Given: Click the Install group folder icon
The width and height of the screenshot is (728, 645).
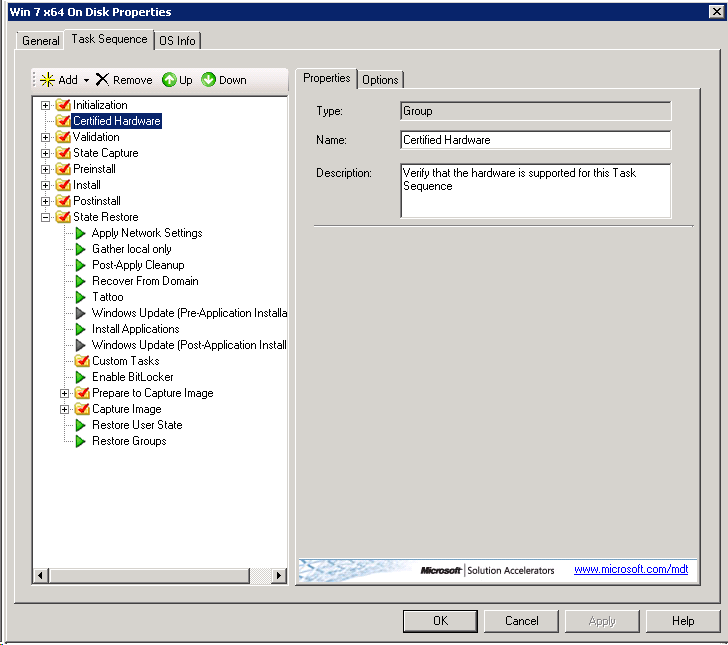Looking at the screenshot, I should point(63,185).
